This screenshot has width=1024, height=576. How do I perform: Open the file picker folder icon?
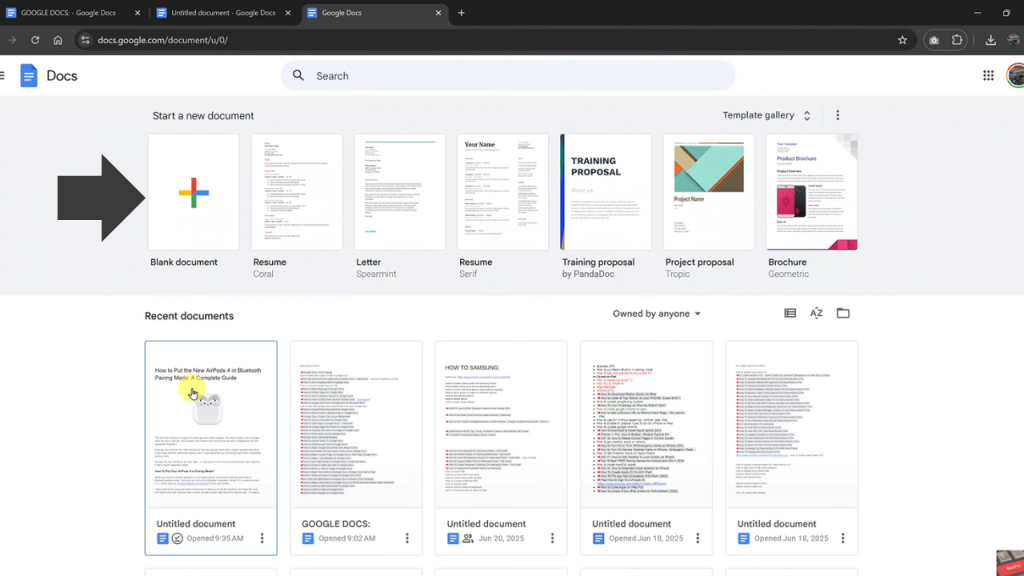point(843,313)
